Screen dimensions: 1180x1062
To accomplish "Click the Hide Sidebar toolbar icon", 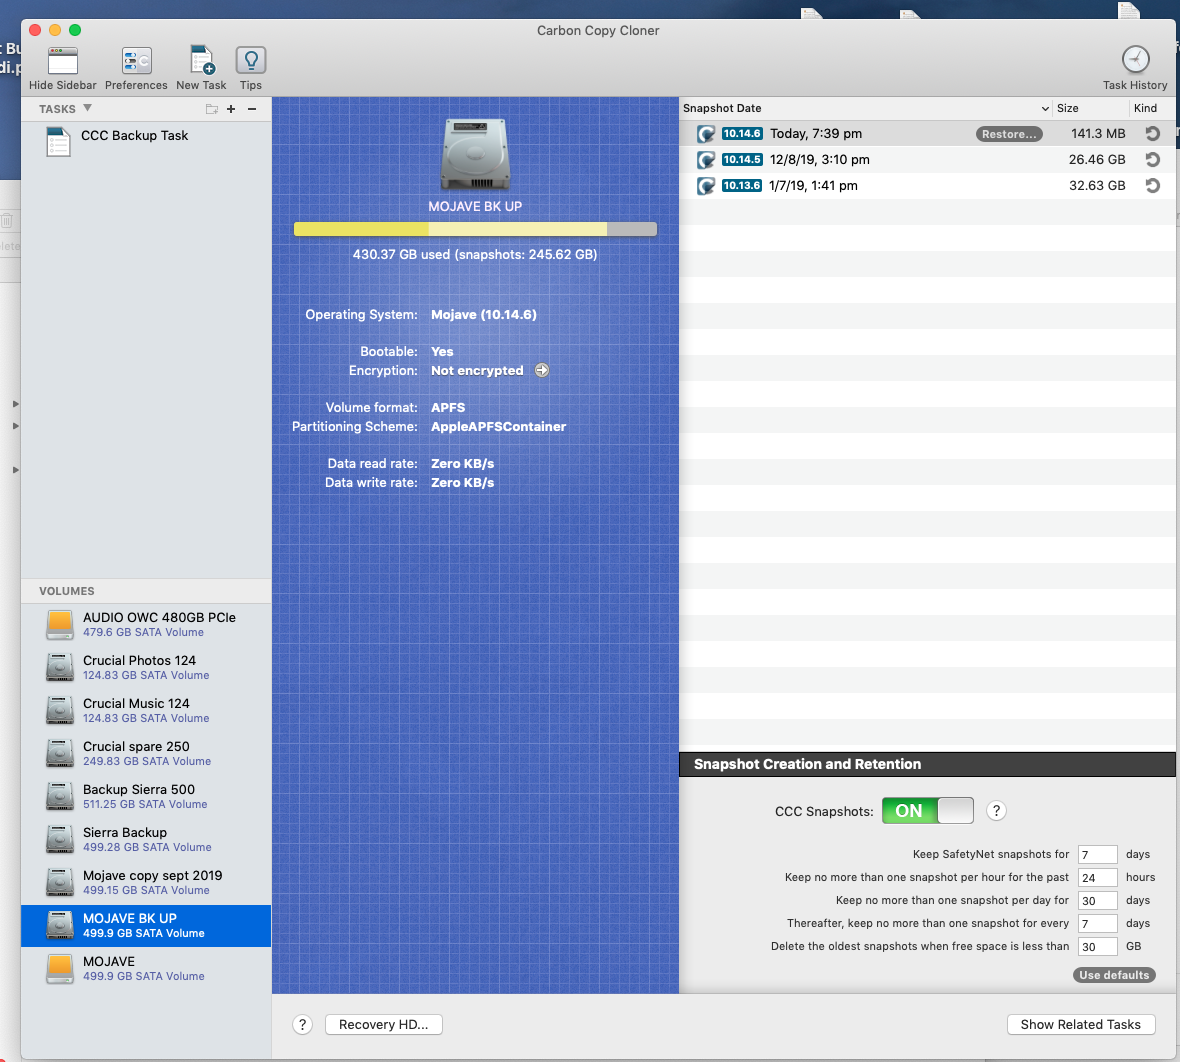I will click(62, 61).
